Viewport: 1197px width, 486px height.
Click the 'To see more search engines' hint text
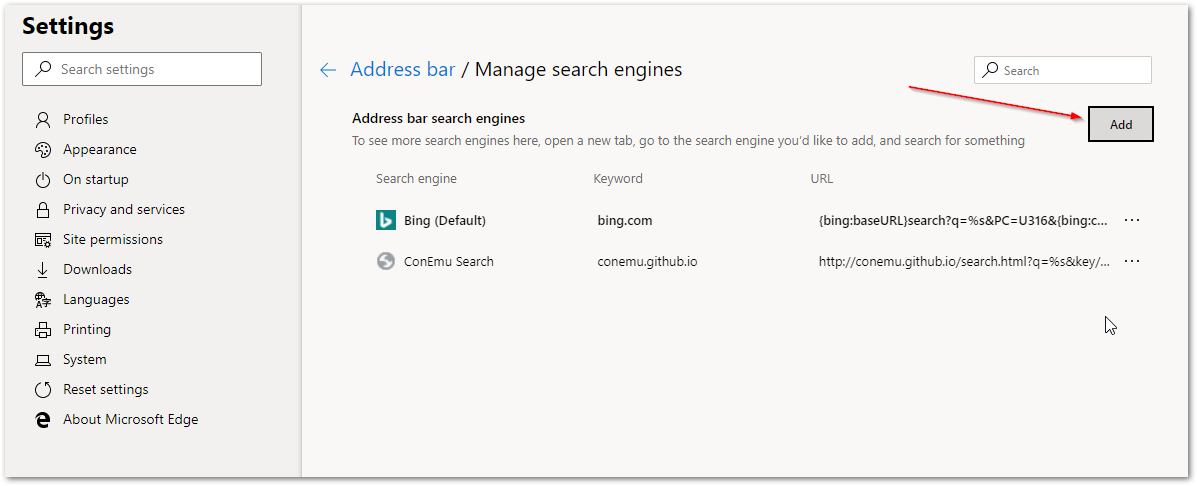[688, 141]
